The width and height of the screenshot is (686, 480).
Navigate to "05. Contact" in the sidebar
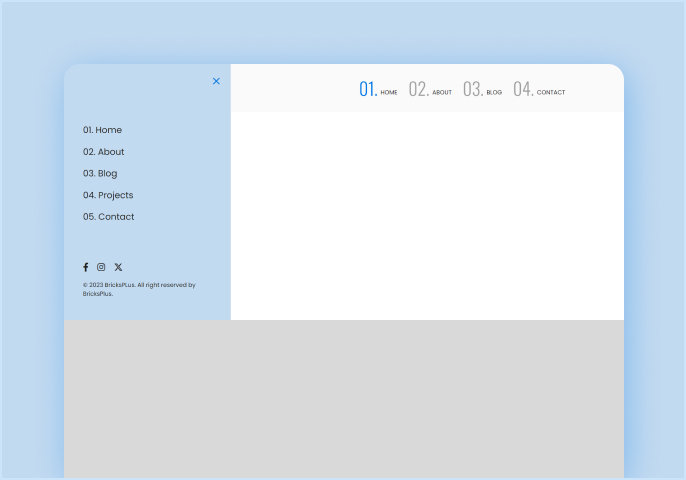[x=108, y=217]
